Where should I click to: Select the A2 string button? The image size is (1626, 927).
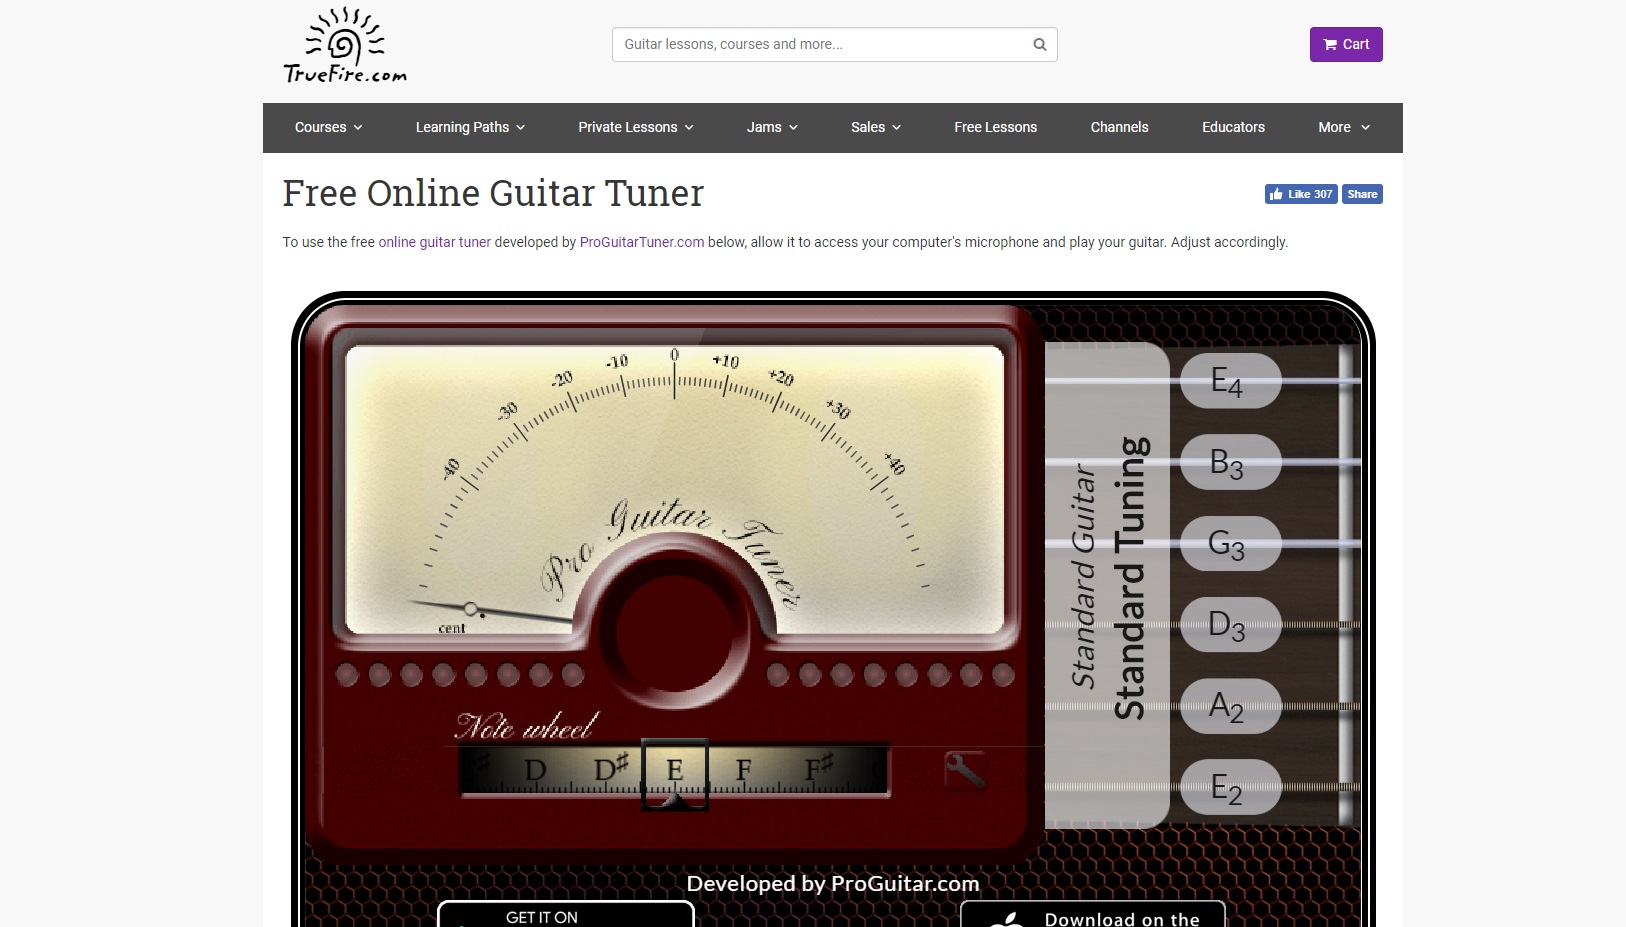coord(1230,706)
